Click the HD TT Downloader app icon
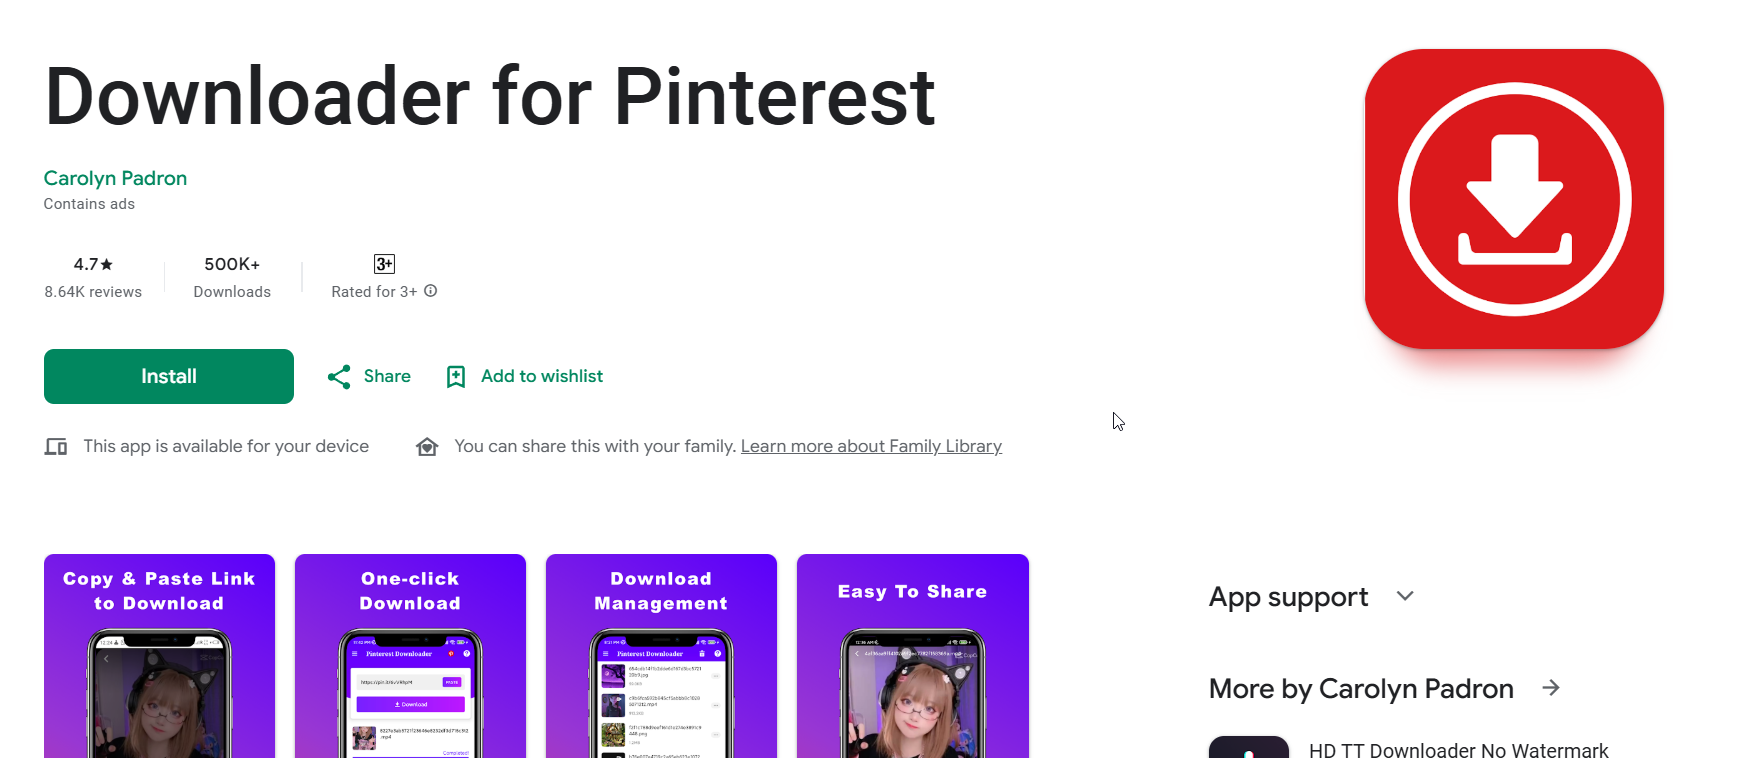The width and height of the screenshot is (1740, 758). click(x=1248, y=748)
